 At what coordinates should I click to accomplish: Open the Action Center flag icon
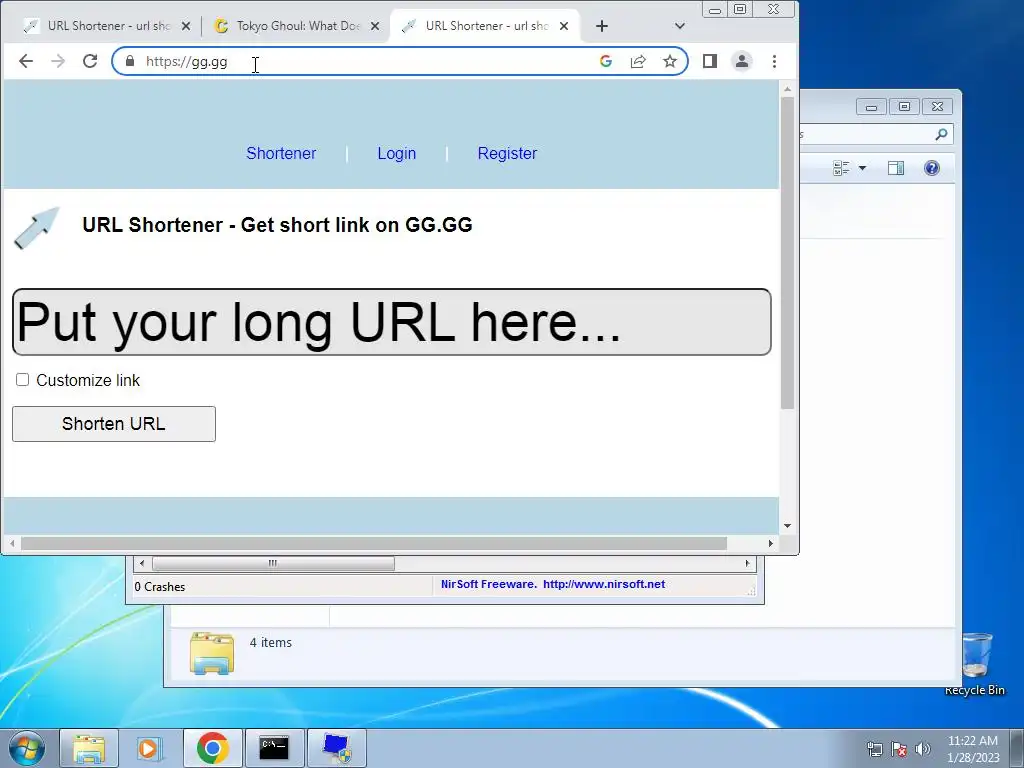pyautogui.click(x=899, y=749)
